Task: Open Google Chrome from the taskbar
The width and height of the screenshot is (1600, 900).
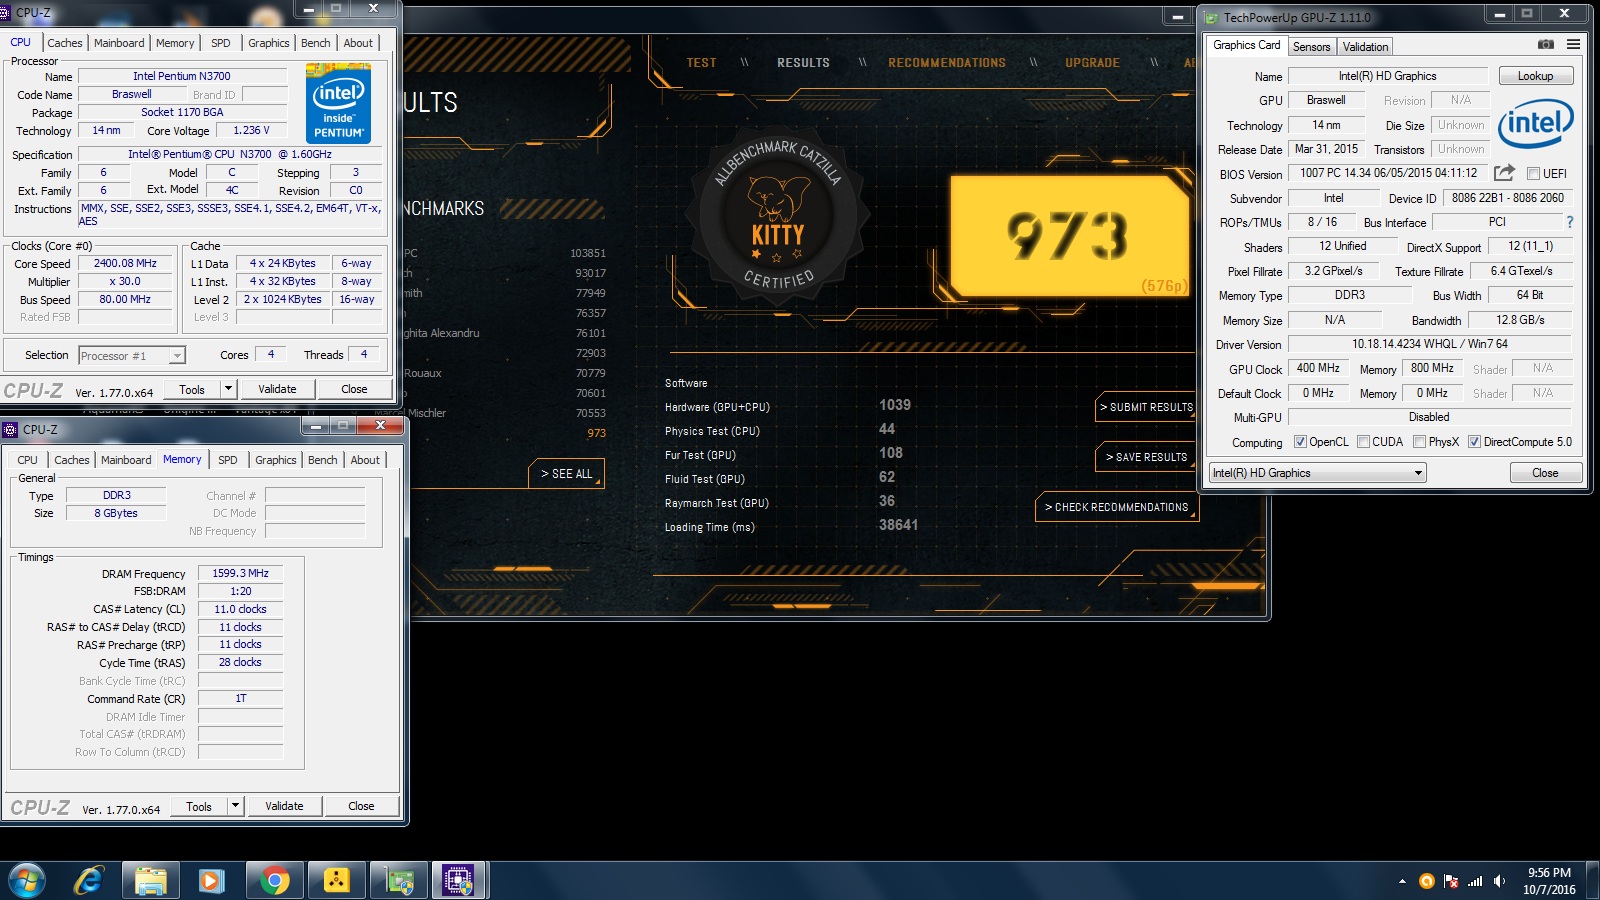Action: tap(274, 880)
